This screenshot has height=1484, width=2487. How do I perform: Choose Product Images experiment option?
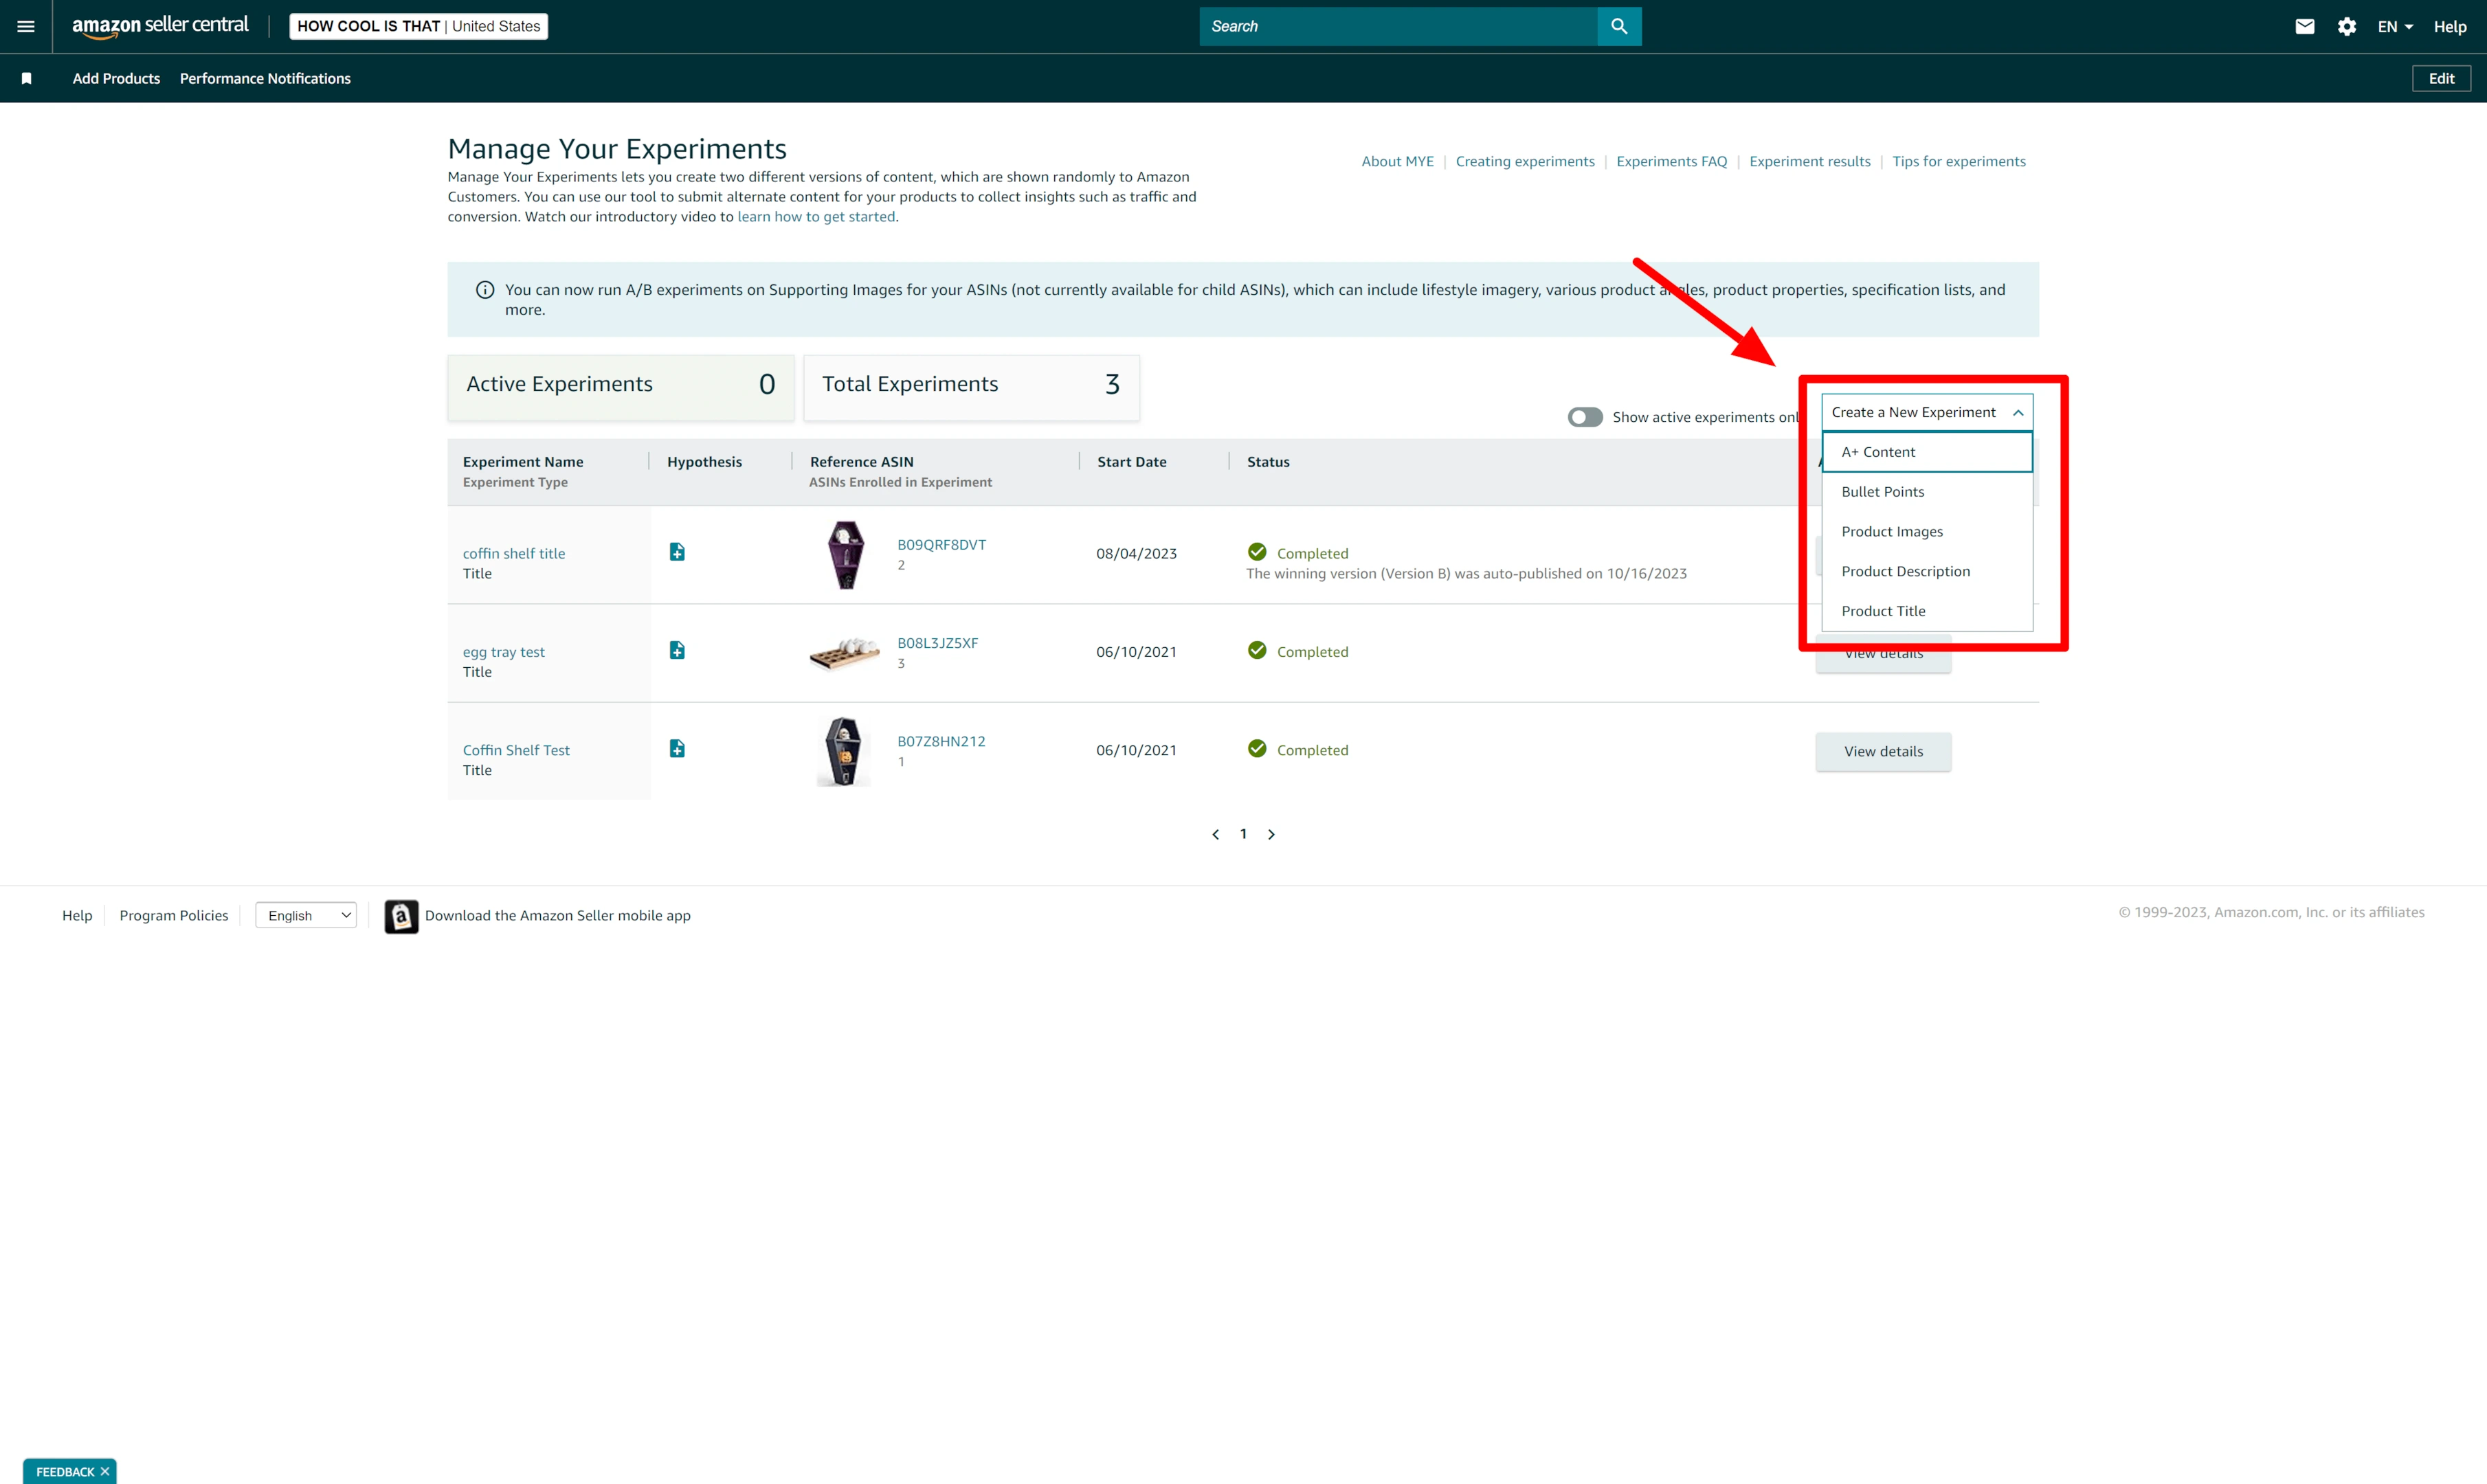[1892, 531]
